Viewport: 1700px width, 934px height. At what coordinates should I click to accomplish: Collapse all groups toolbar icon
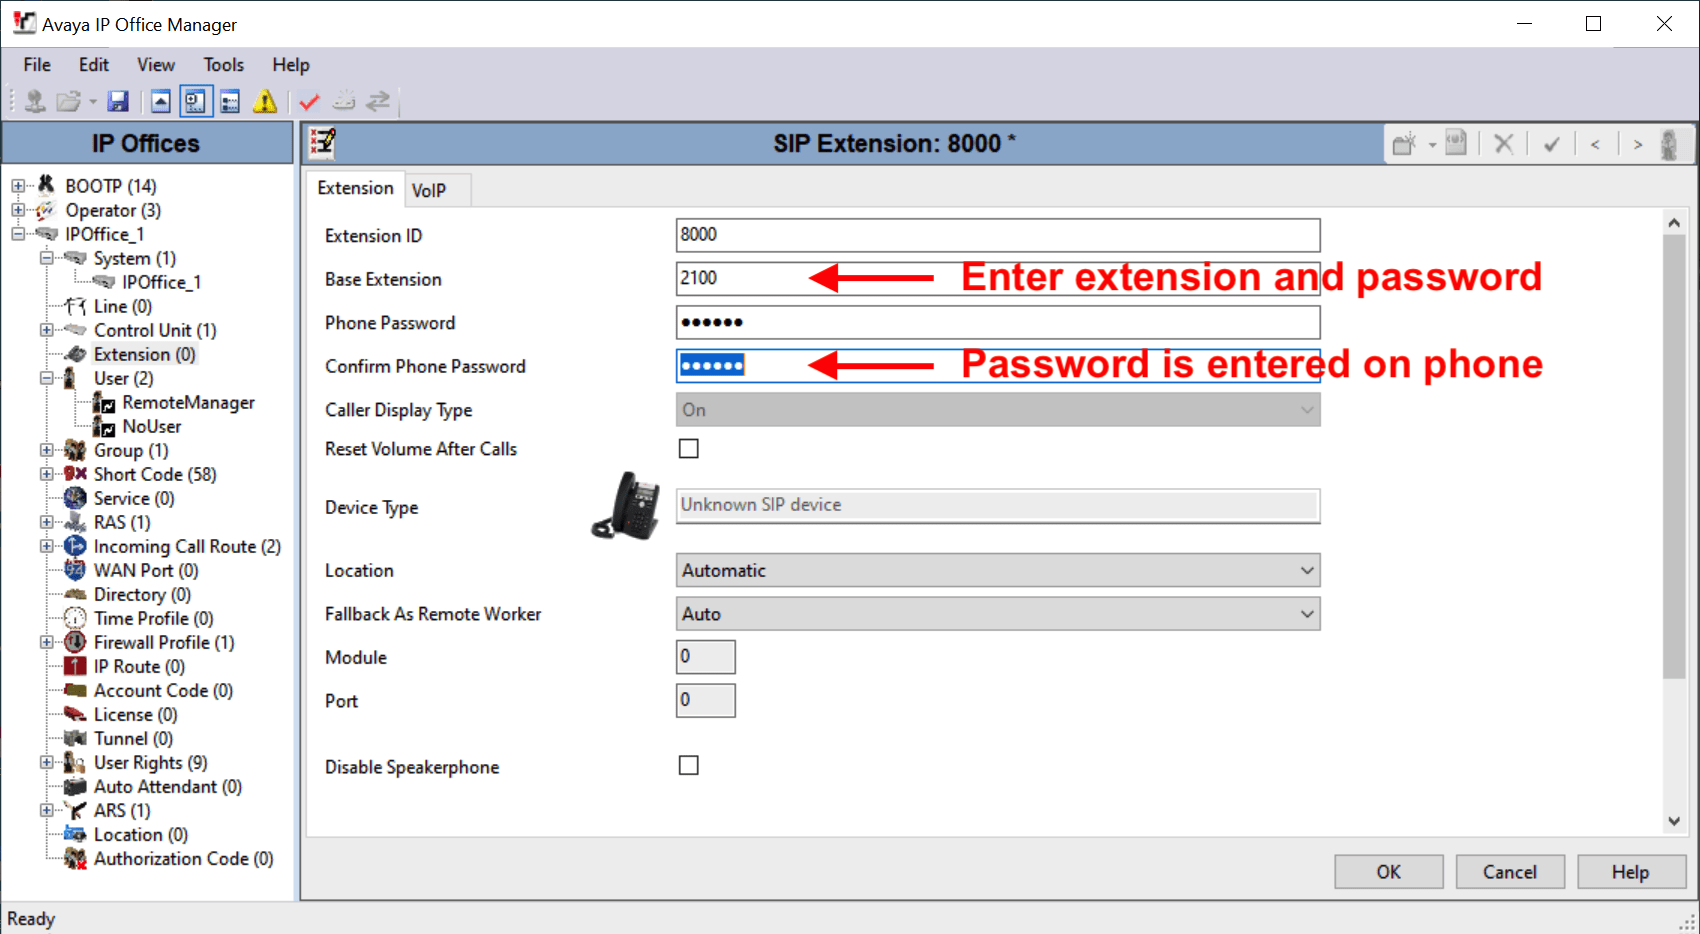161,101
